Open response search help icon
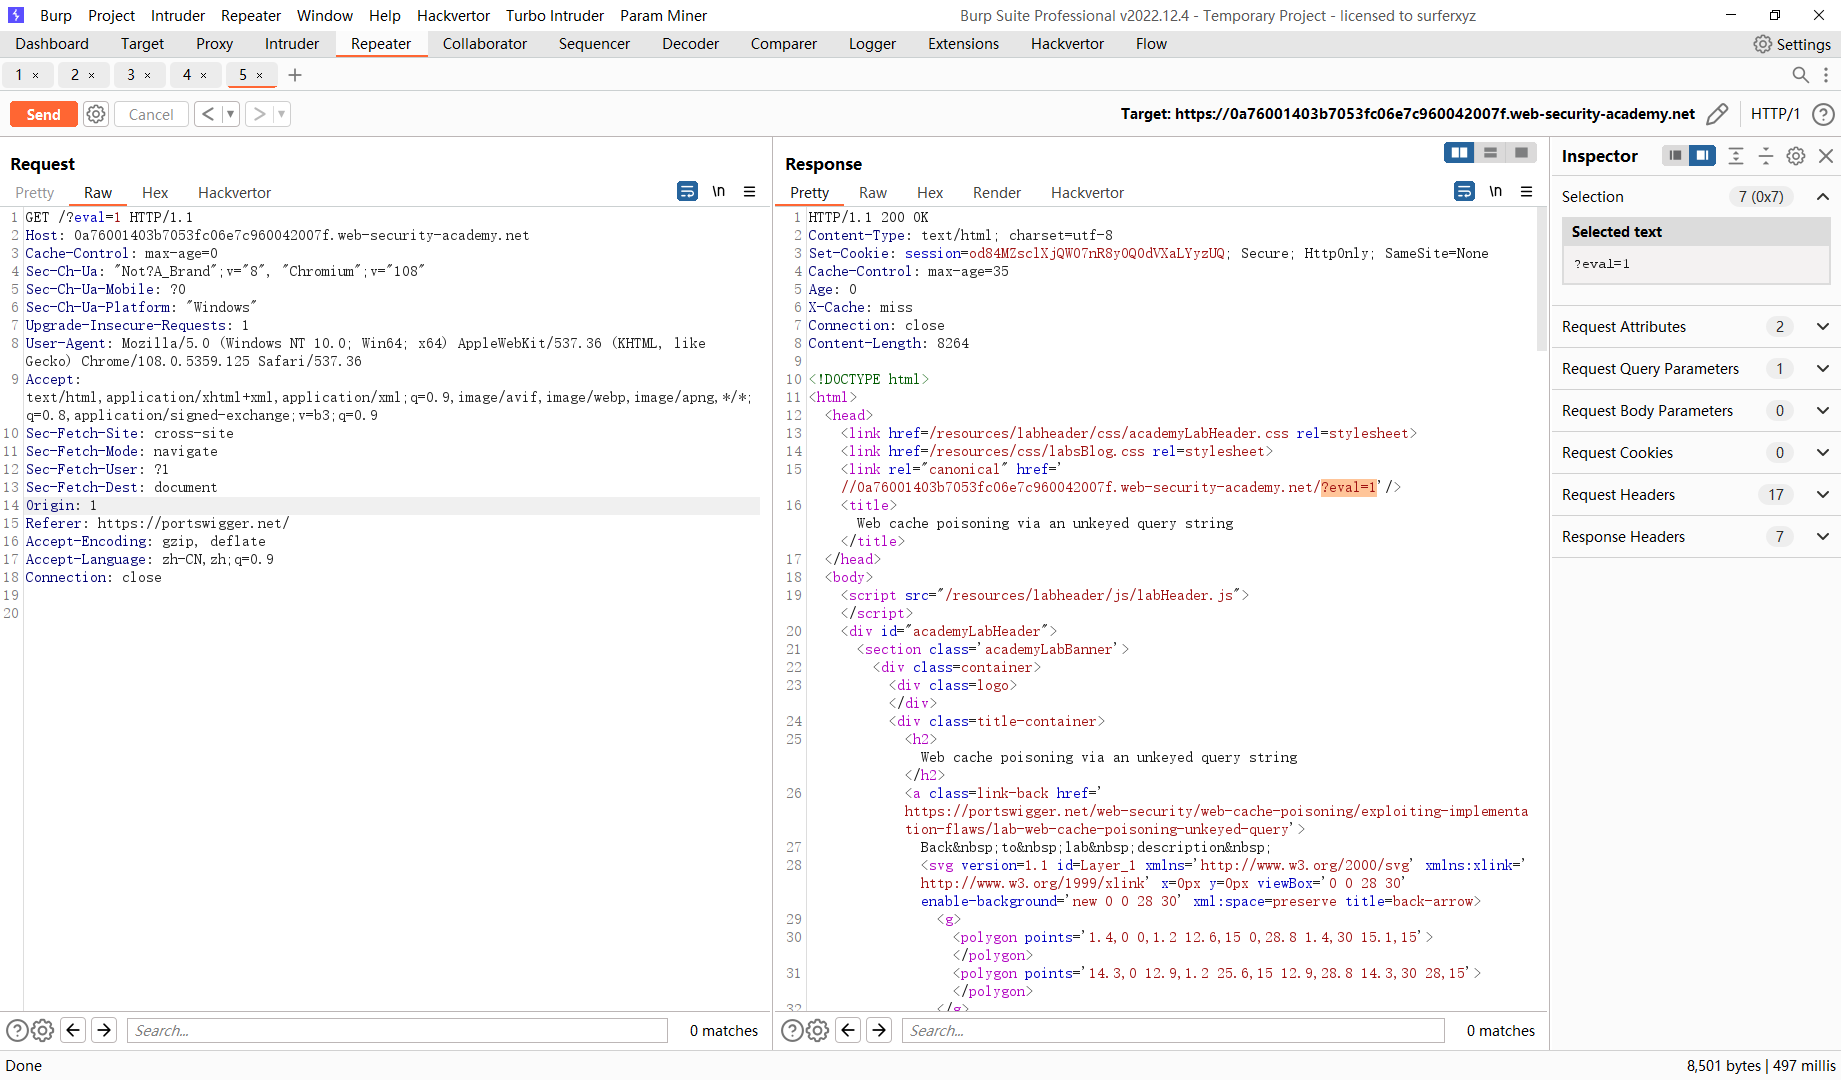1841x1080 pixels. click(x=792, y=1031)
